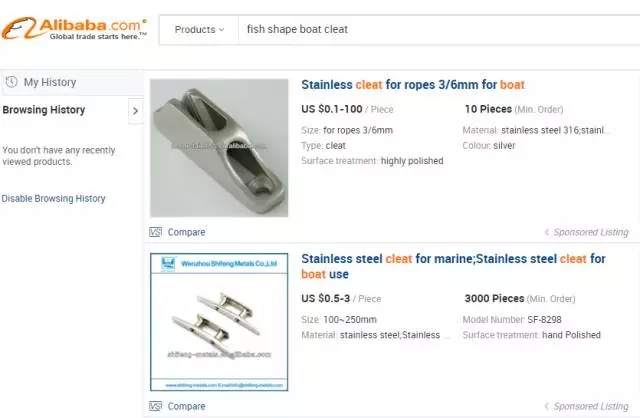Open 'Stainless cleat for ropes 3/6mm' listing
Image resolution: width=640 pixels, height=418 pixels.
(413, 85)
